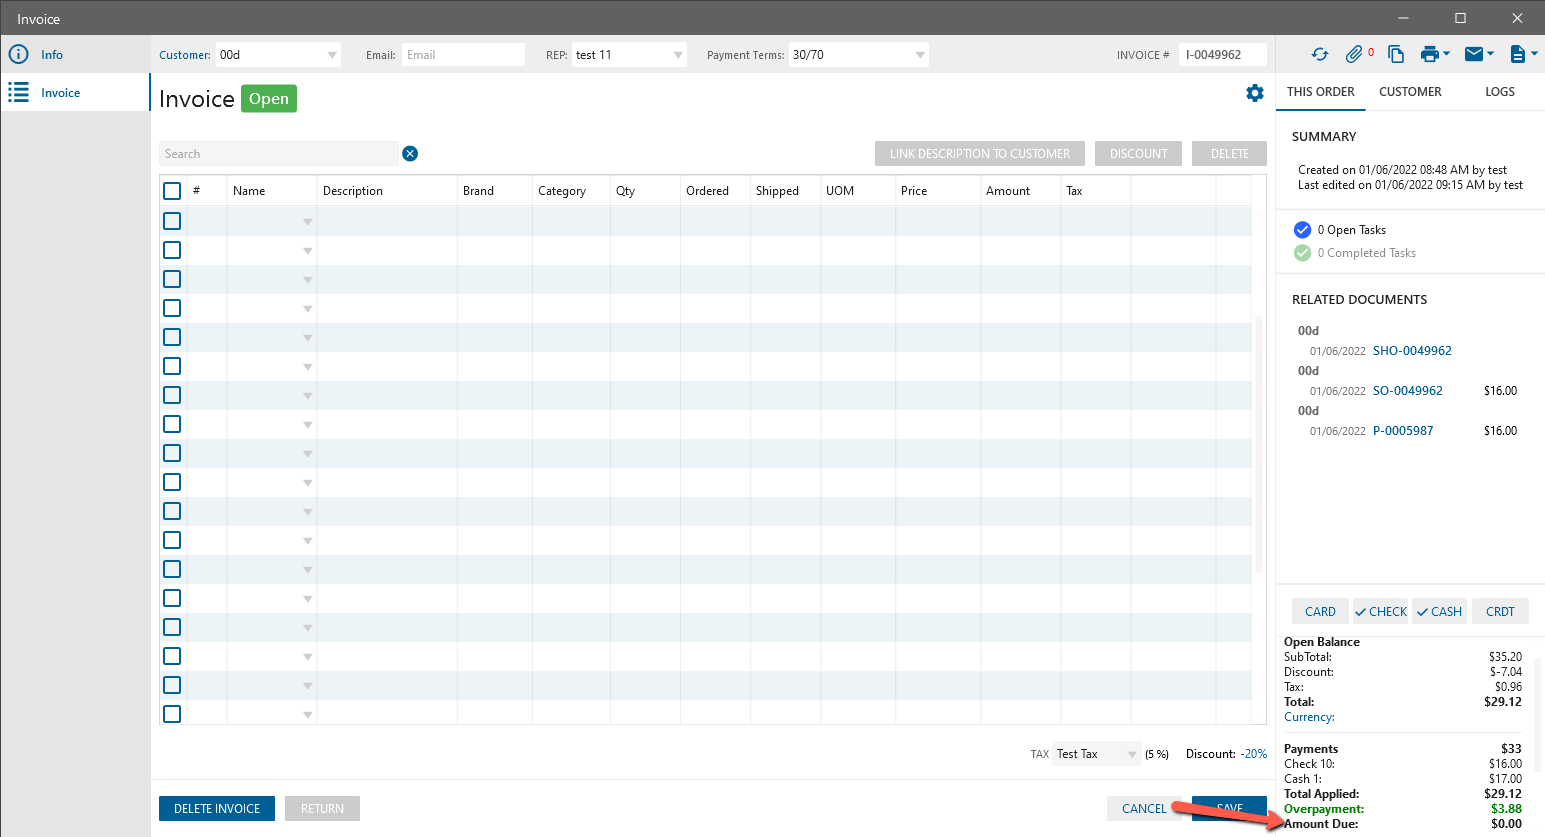Switch to the CUSTOMER tab
The width and height of the screenshot is (1545, 837).
click(1410, 92)
